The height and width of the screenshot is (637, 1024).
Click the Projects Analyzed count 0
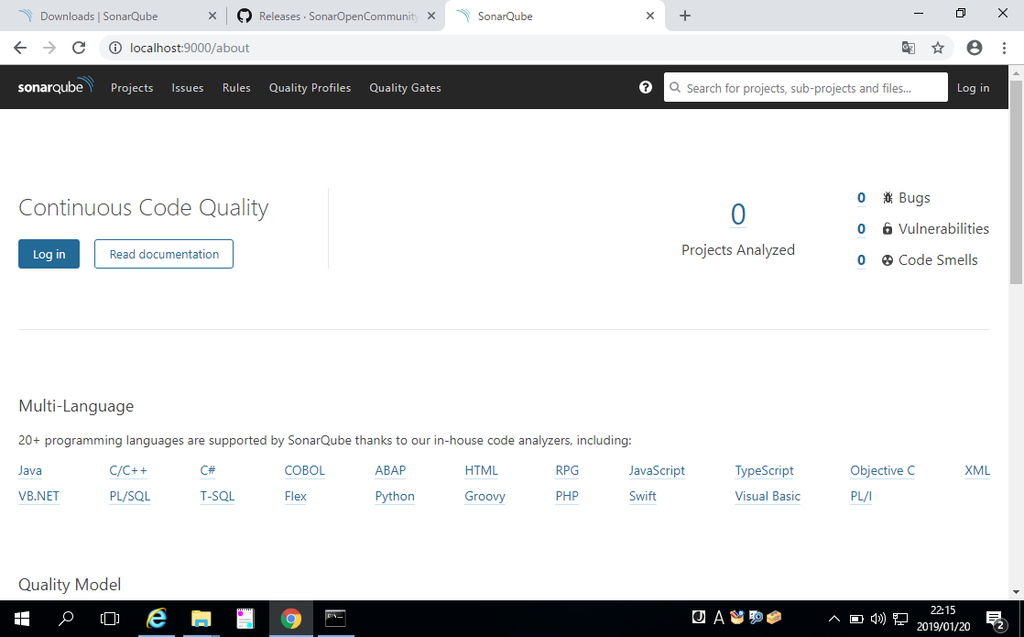coord(738,214)
